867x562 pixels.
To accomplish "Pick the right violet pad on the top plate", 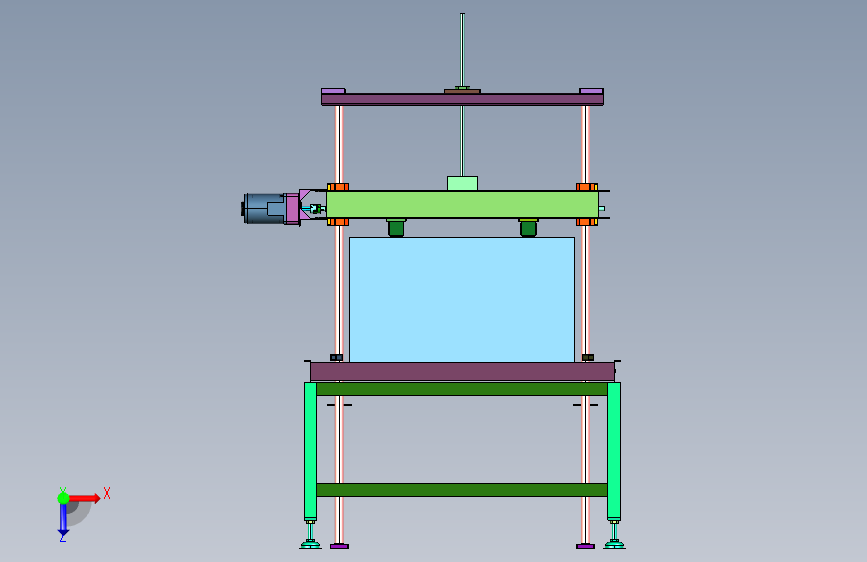I will (591, 91).
